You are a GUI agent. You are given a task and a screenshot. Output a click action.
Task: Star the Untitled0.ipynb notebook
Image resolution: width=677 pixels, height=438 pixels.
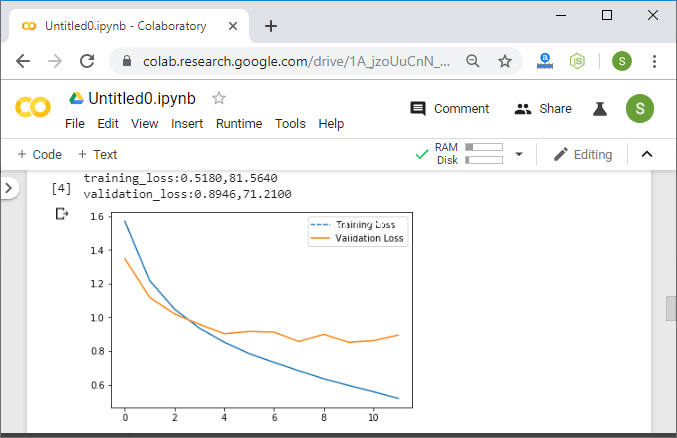(x=219, y=98)
